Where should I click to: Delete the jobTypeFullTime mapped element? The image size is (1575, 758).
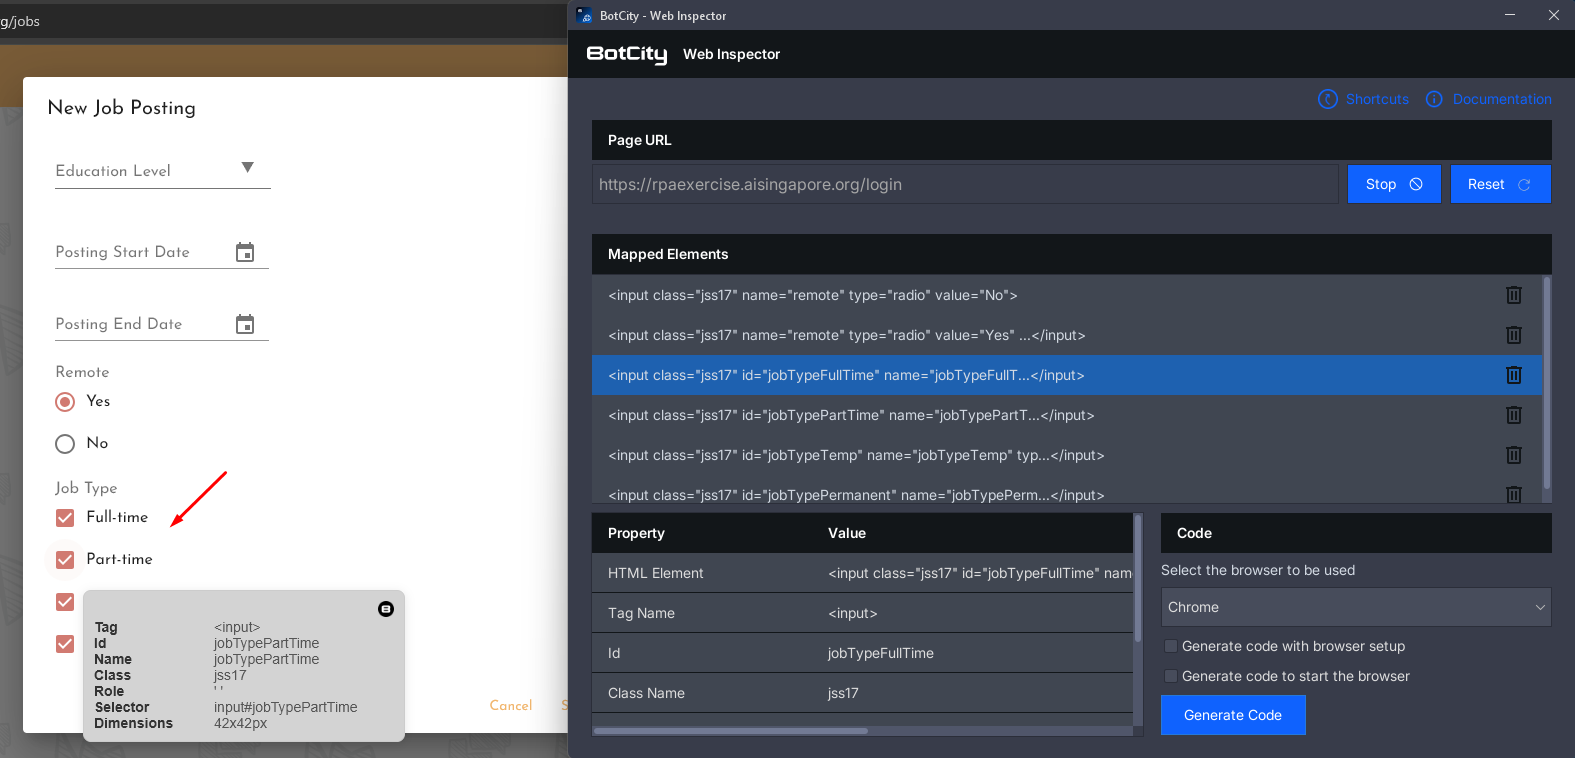pyautogui.click(x=1513, y=375)
